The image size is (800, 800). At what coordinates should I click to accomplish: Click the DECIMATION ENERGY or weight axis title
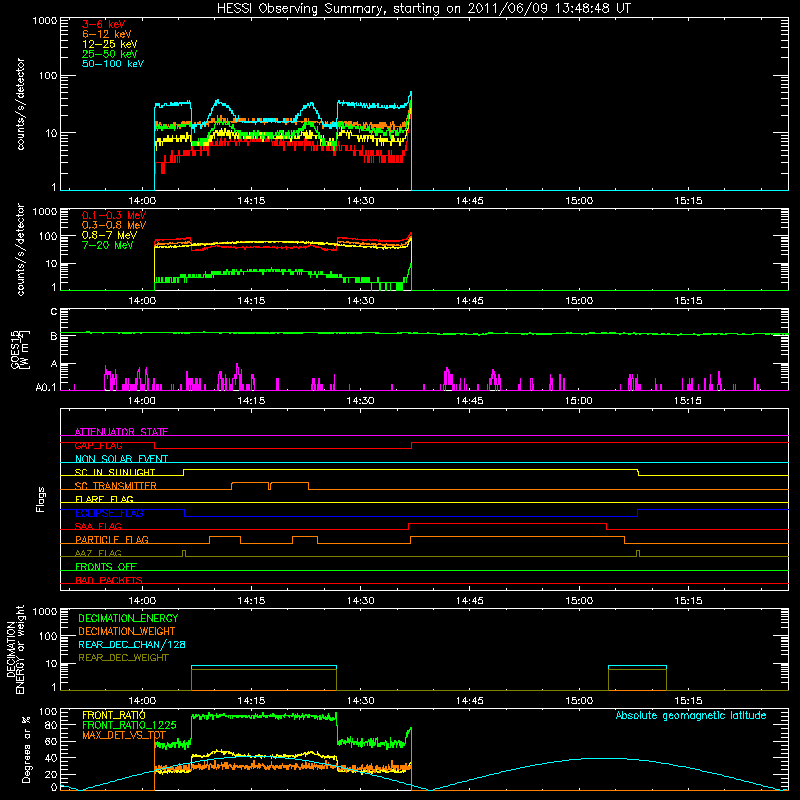15,649
